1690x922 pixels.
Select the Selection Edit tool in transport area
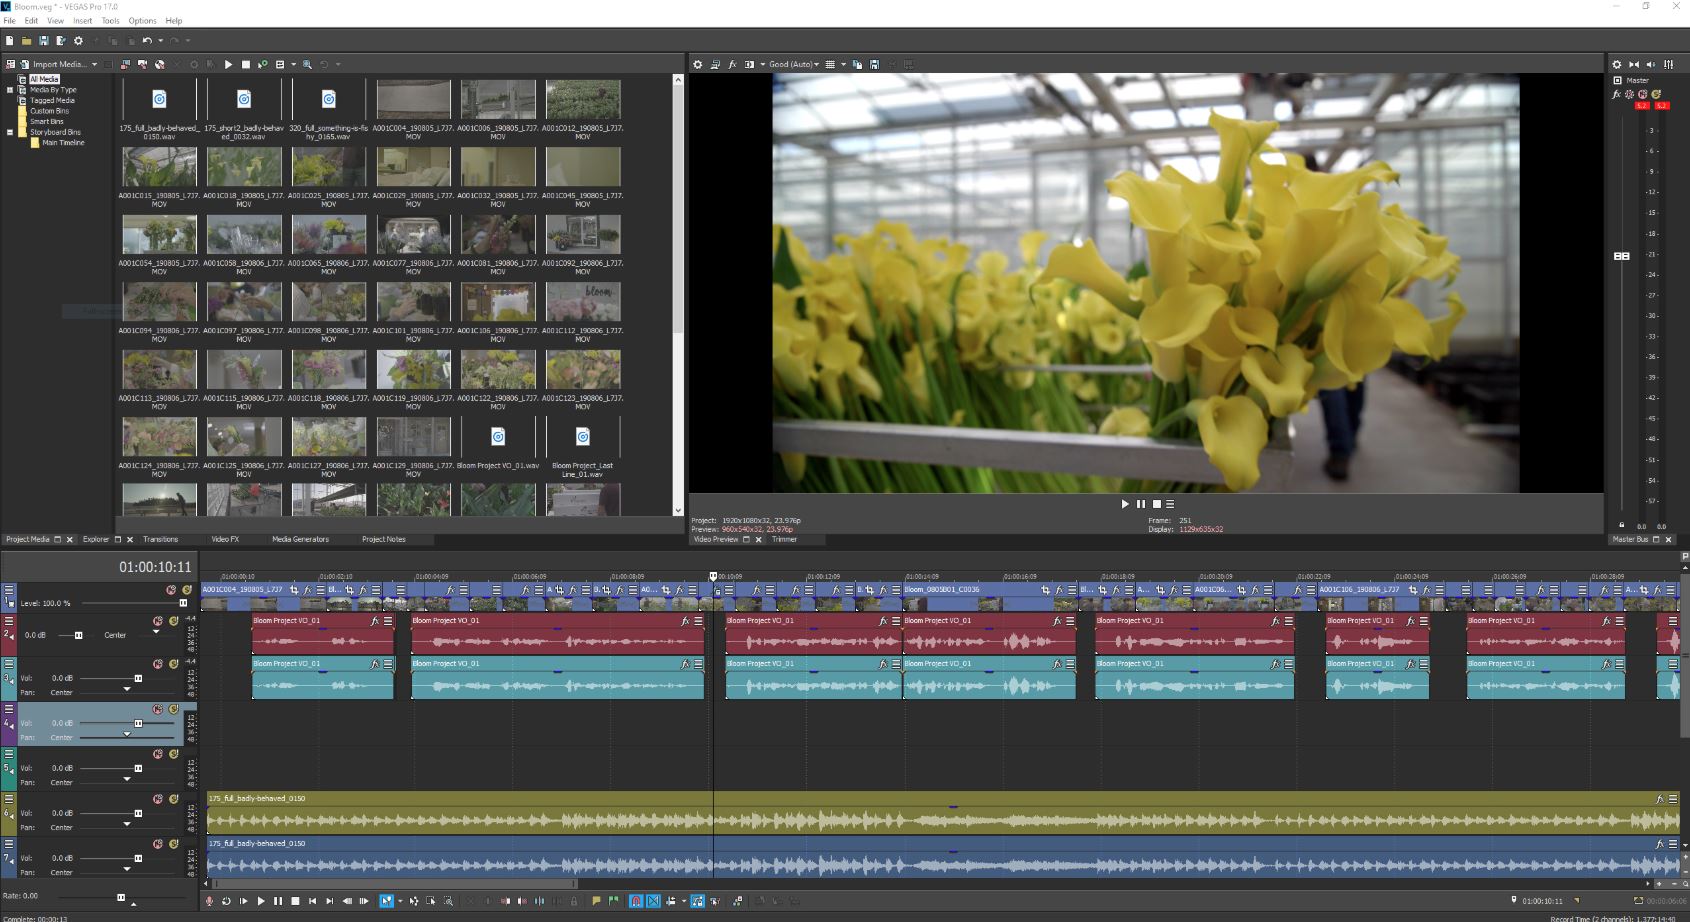(x=431, y=900)
